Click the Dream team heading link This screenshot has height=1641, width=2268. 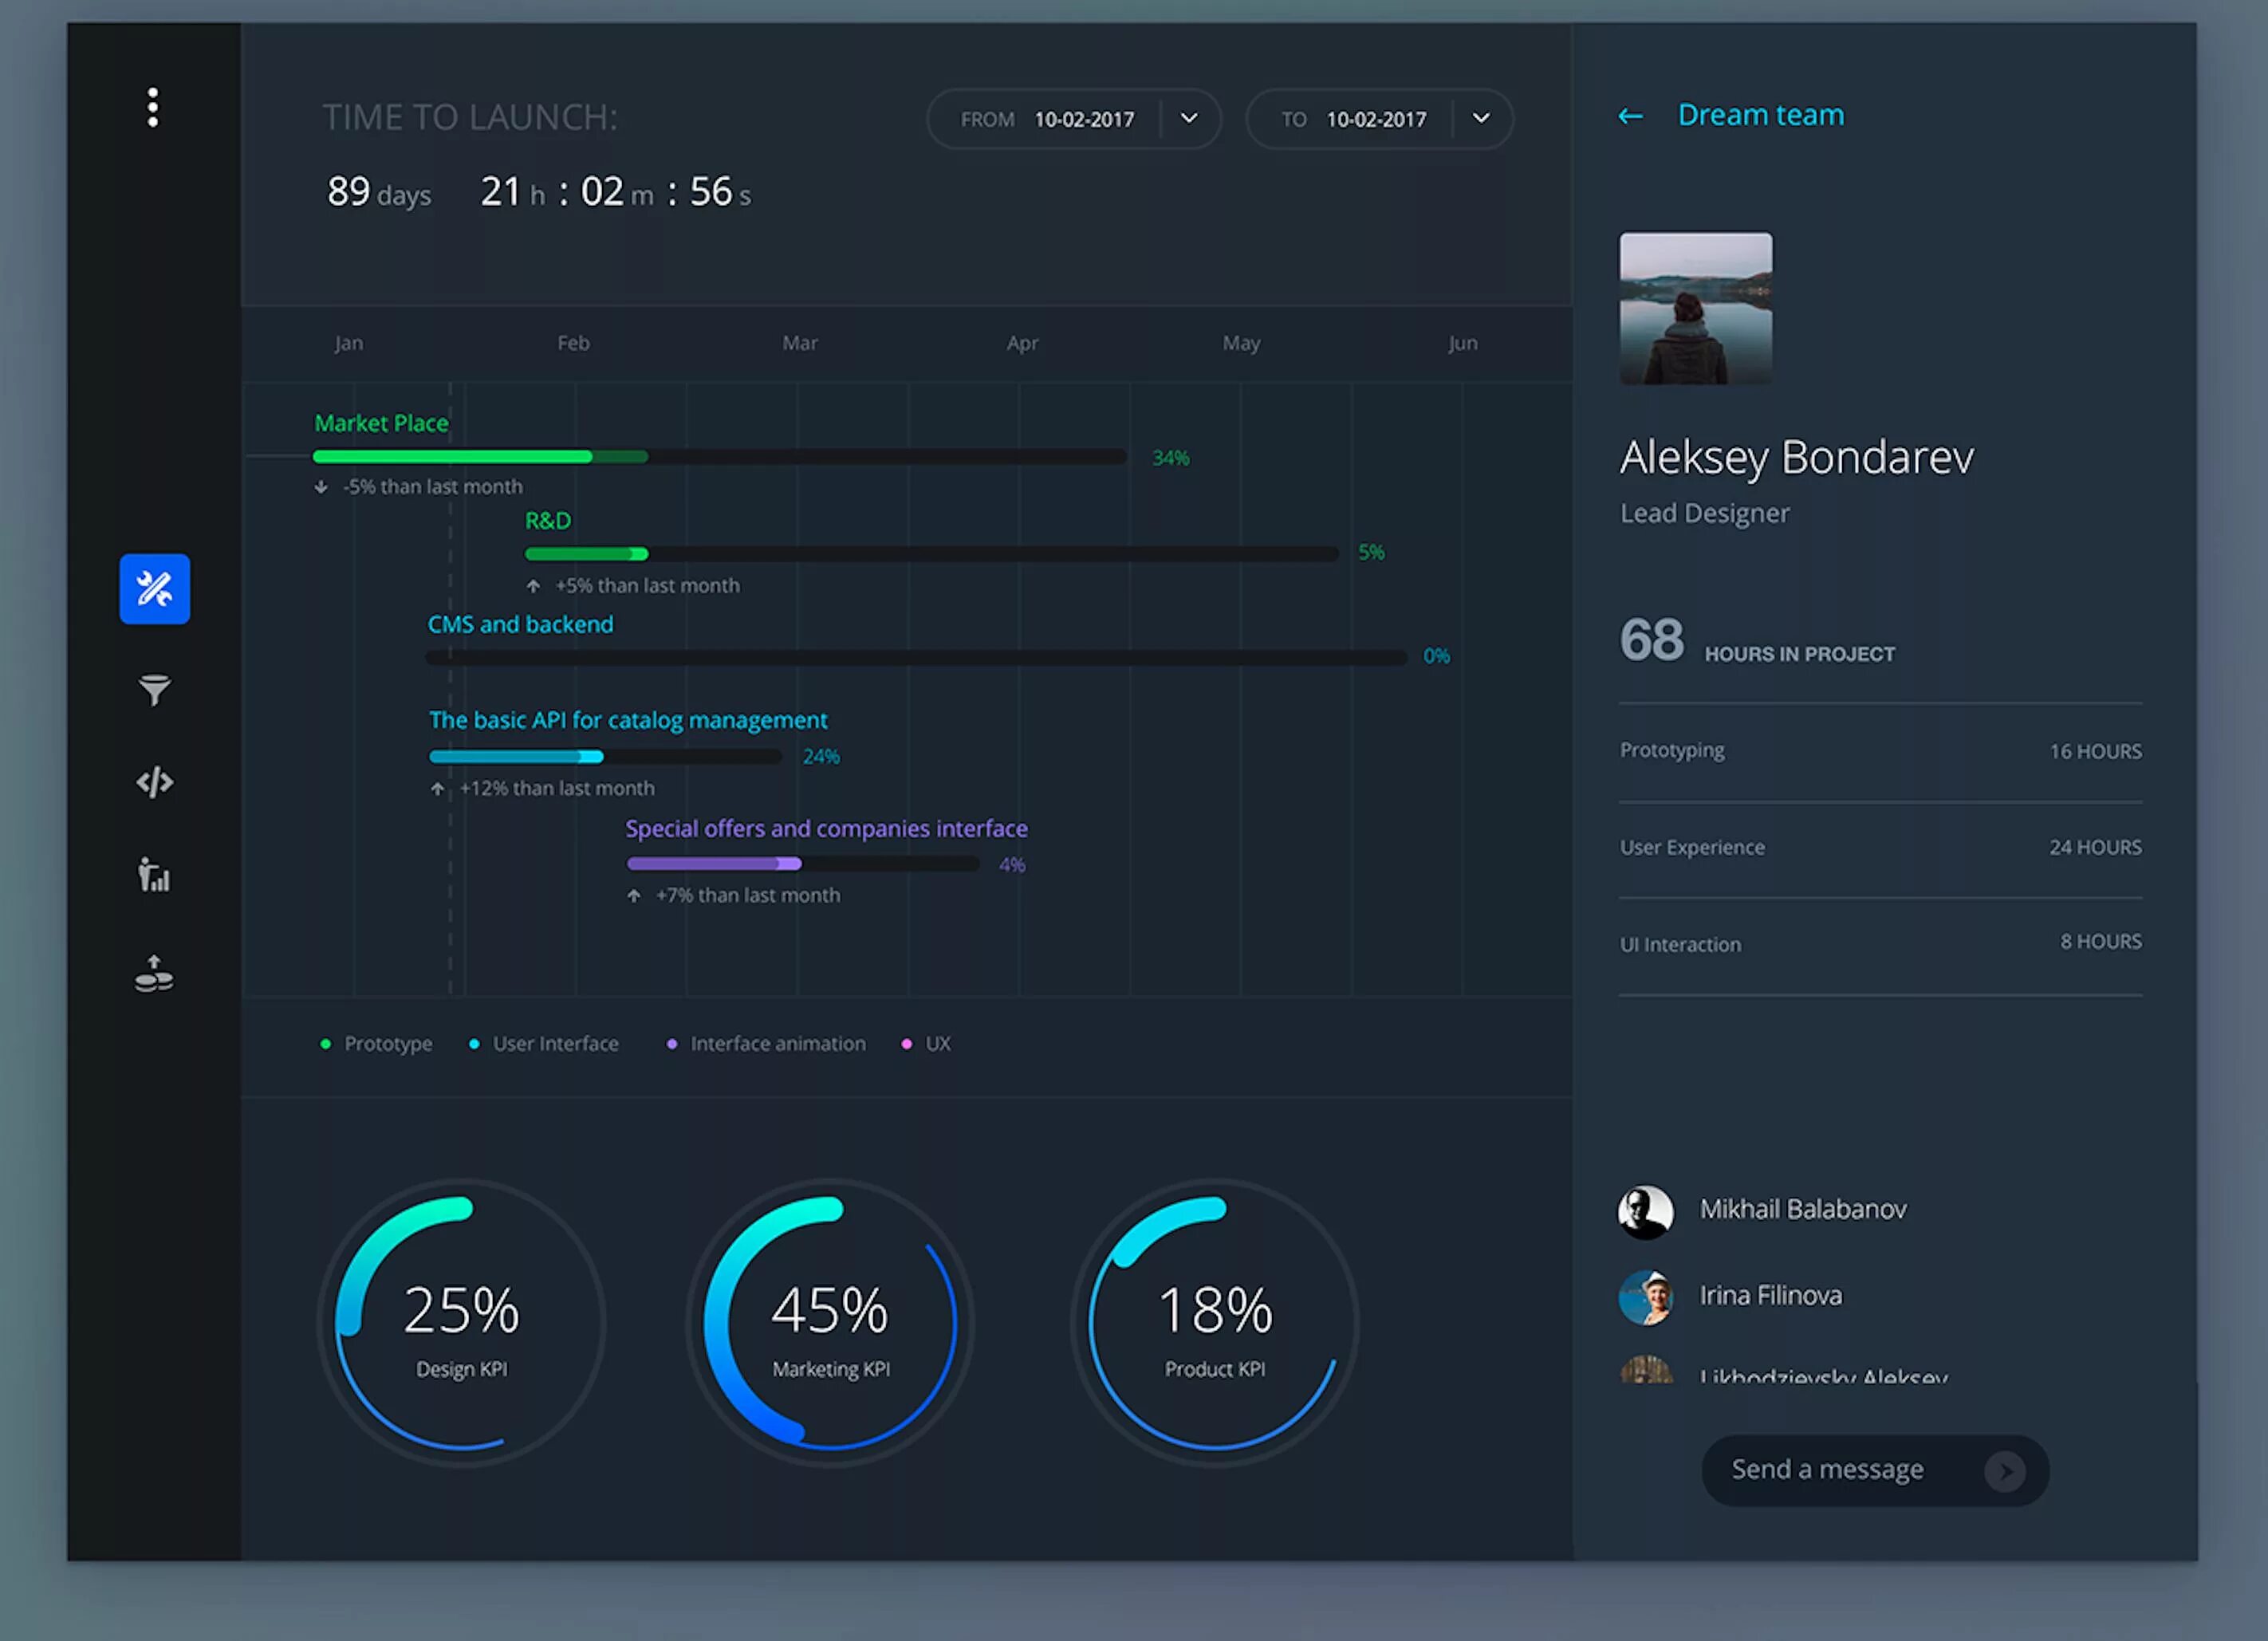[x=1760, y=115]
